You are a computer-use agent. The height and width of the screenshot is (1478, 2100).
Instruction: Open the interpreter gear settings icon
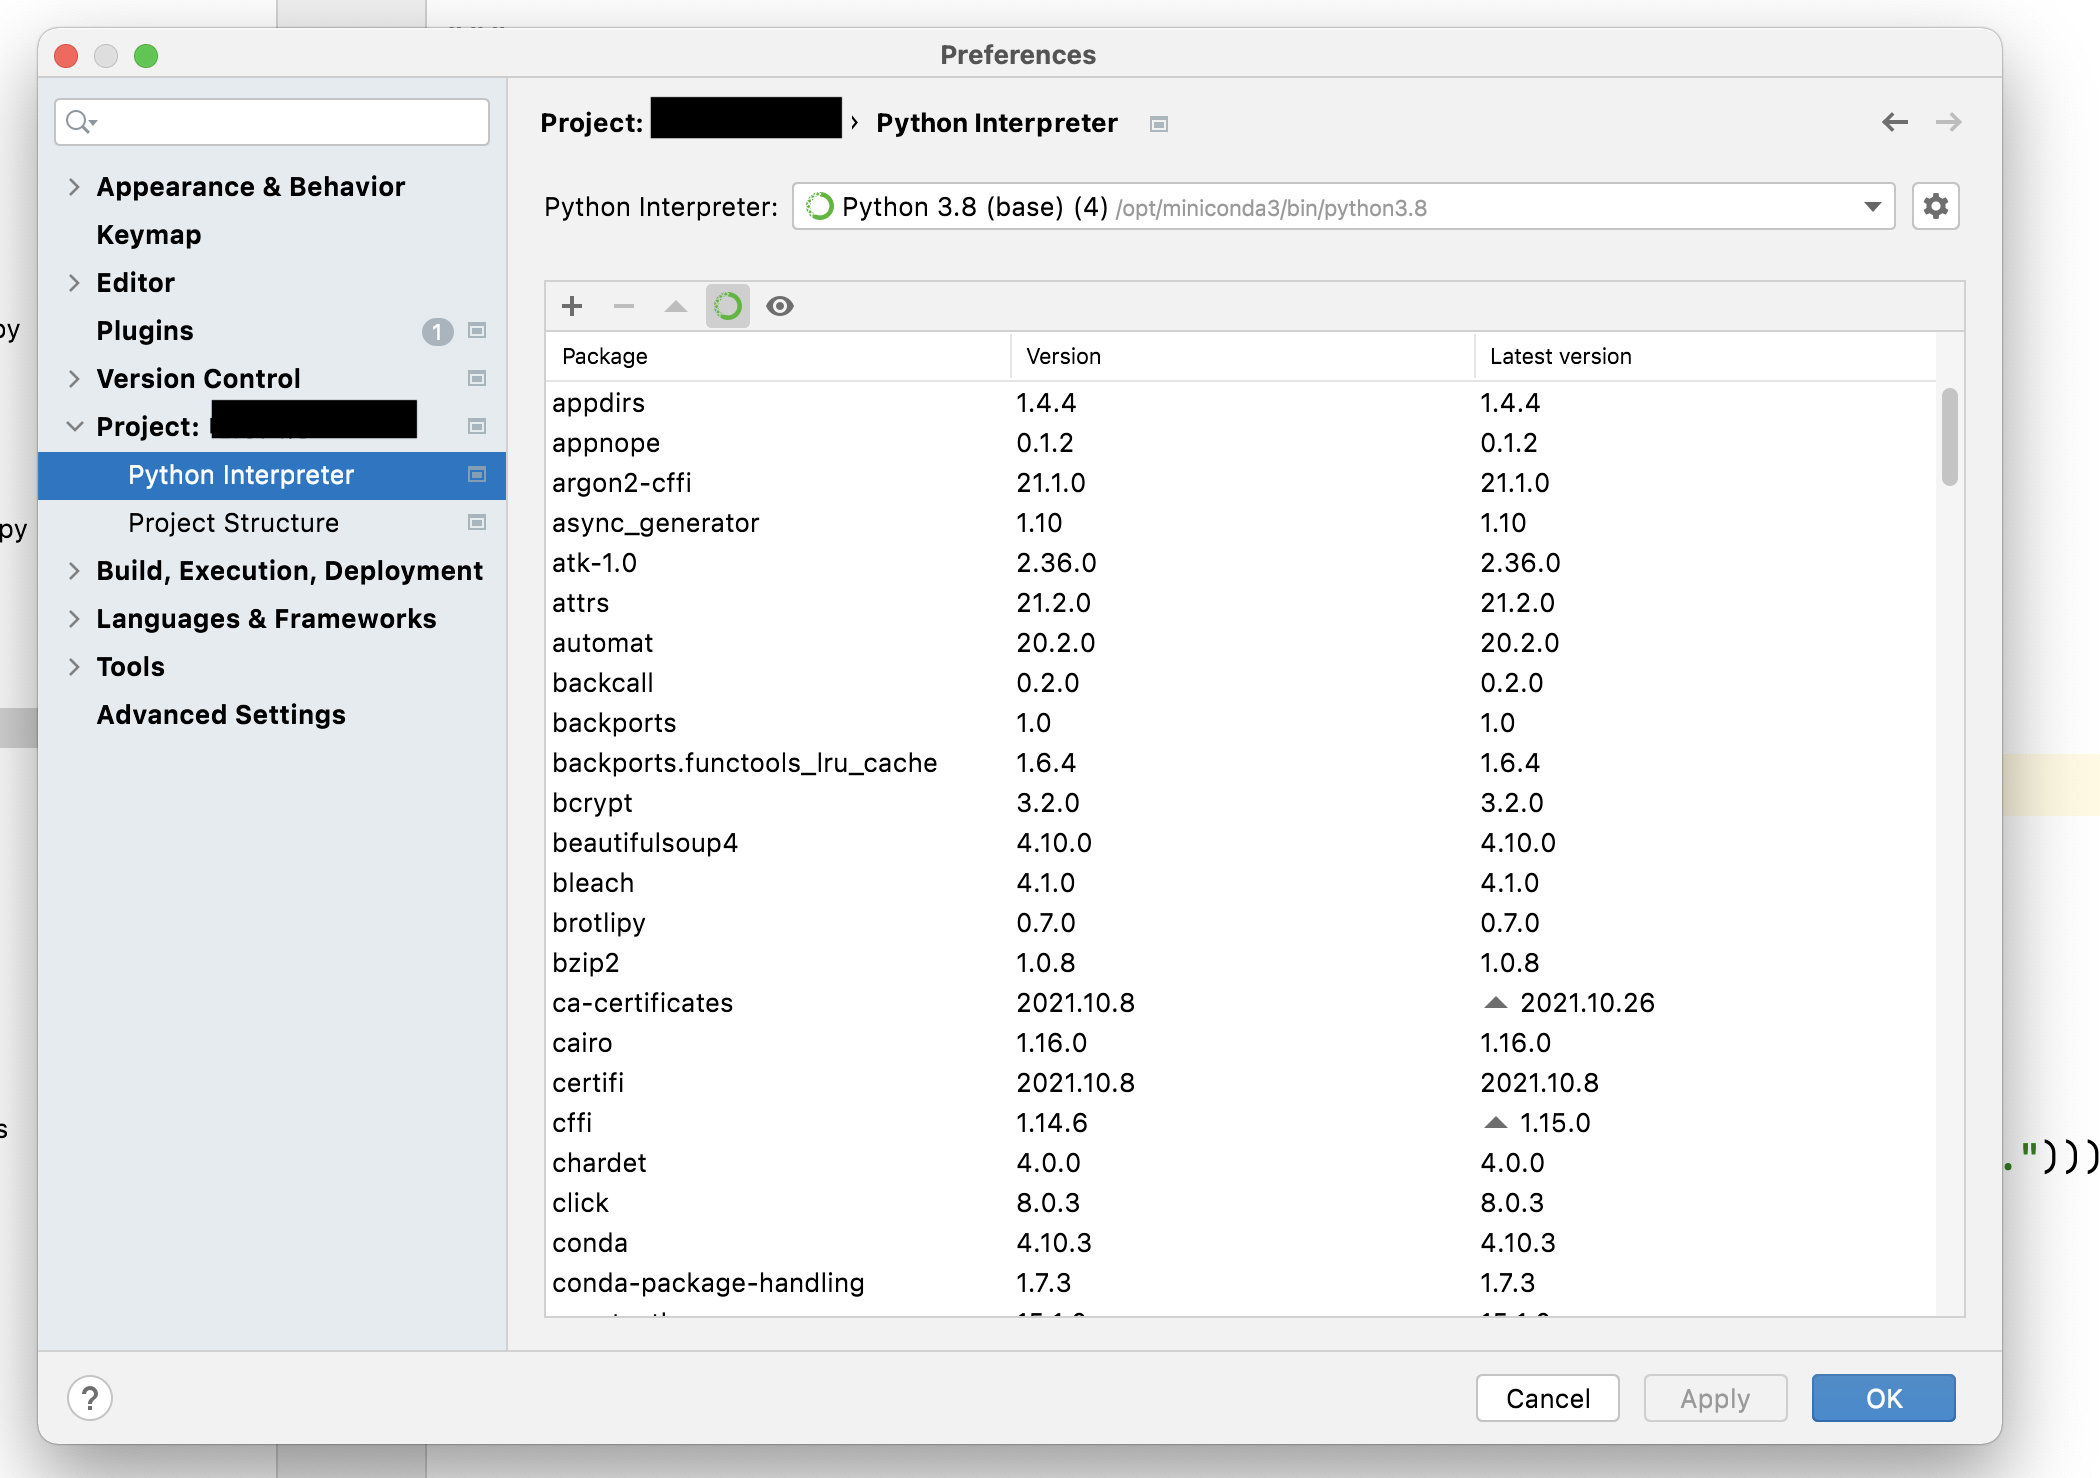1936,207
